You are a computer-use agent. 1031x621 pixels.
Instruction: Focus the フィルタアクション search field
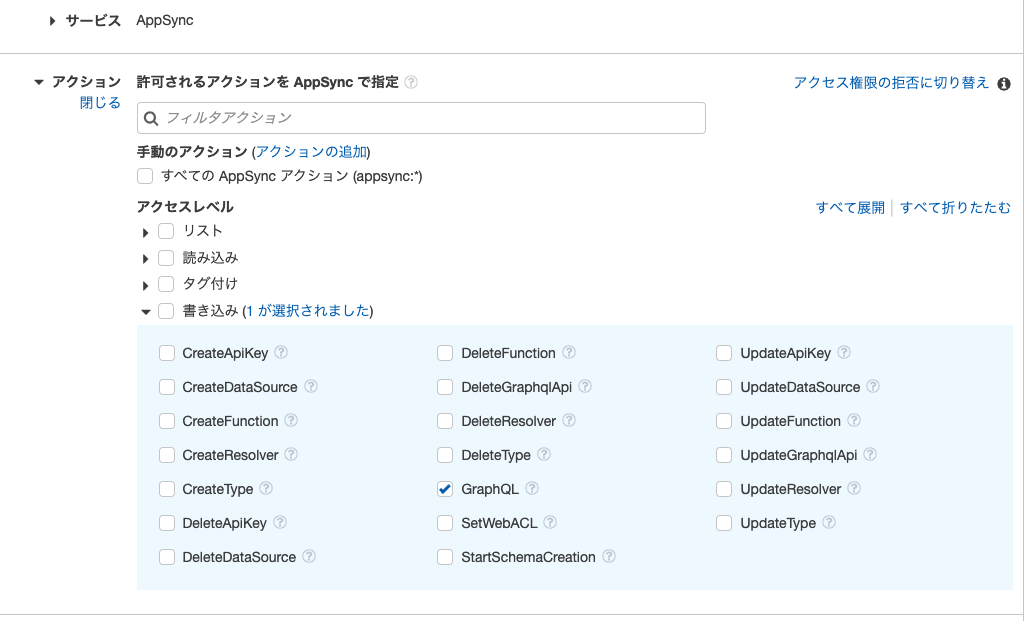point(421,118)
